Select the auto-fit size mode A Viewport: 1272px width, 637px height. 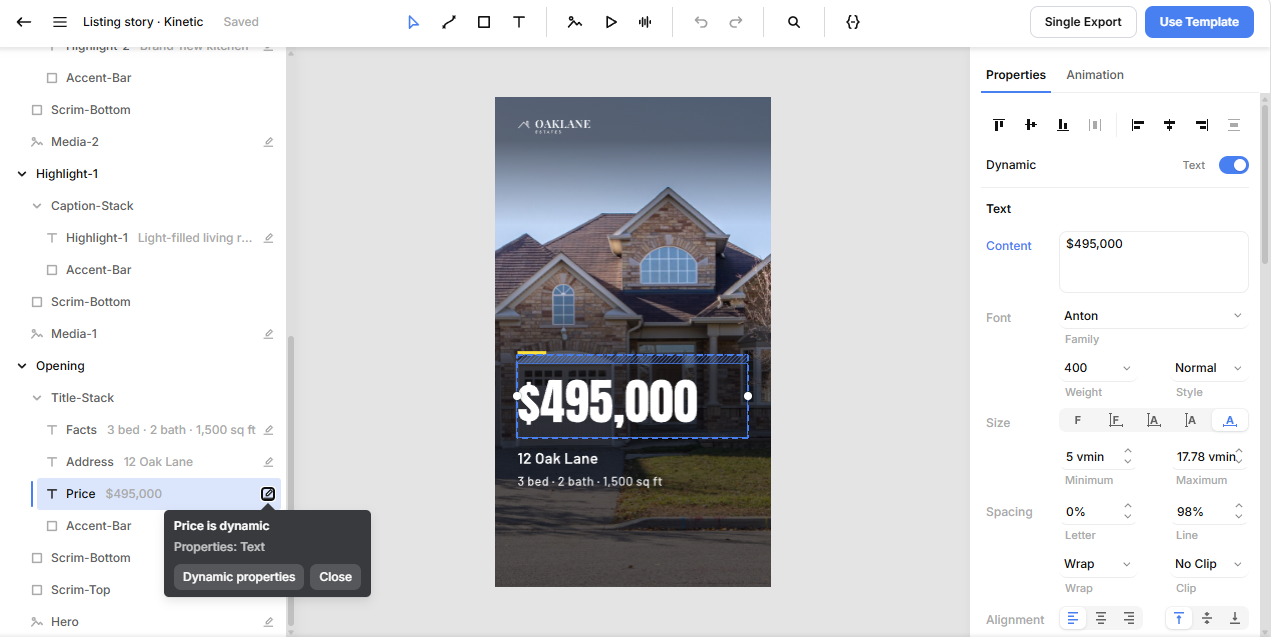(1230, 421)
